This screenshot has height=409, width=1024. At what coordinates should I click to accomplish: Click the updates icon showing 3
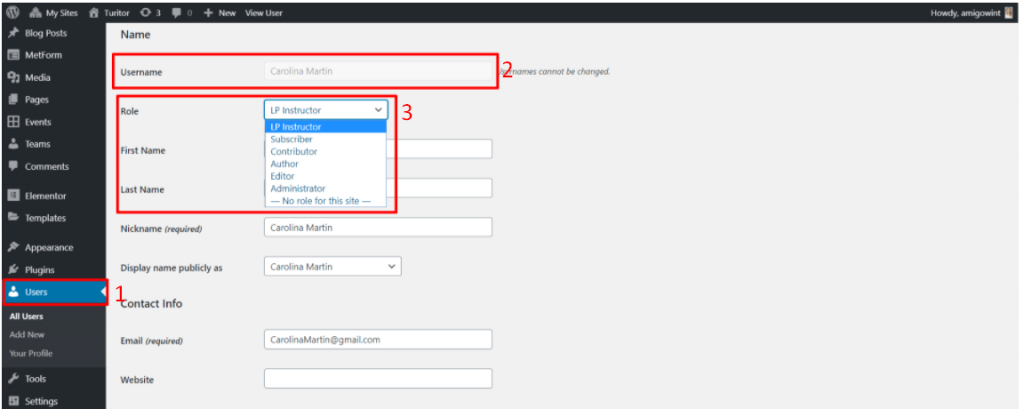[x=150, y=13]
